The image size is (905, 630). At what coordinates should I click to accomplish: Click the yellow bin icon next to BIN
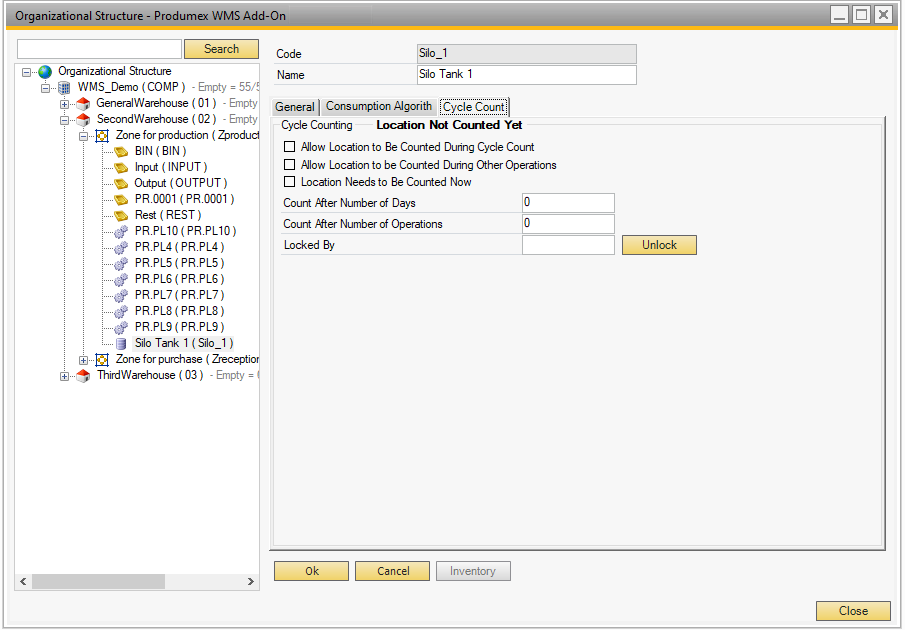[x=121, y=152]
